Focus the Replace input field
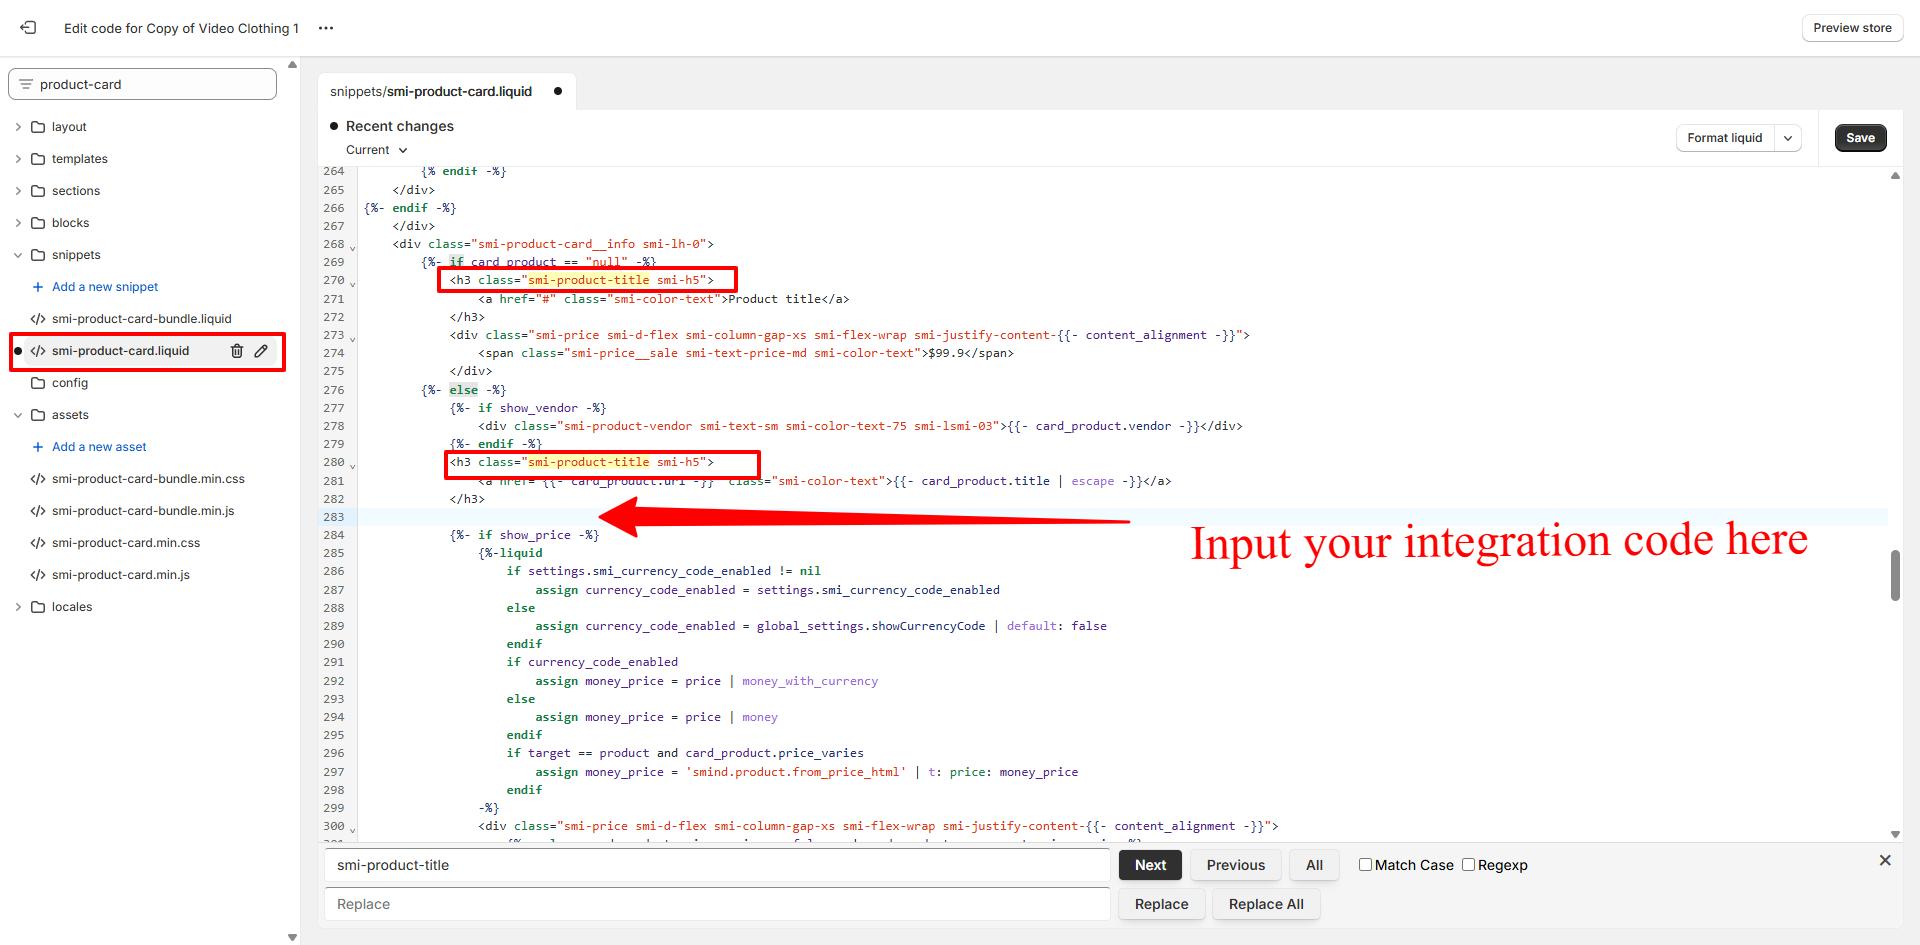1920x945 pixels. [717, 904]
